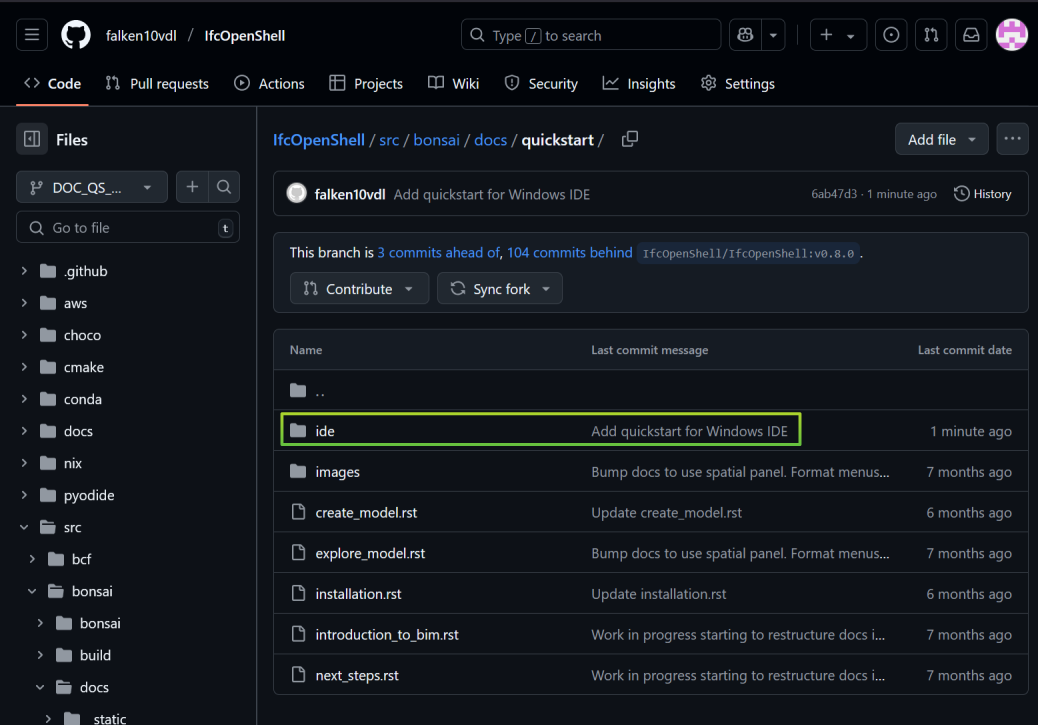Search the file tree magnifier icon
This screenshot has width=1038, height=725.
(224, 187)
